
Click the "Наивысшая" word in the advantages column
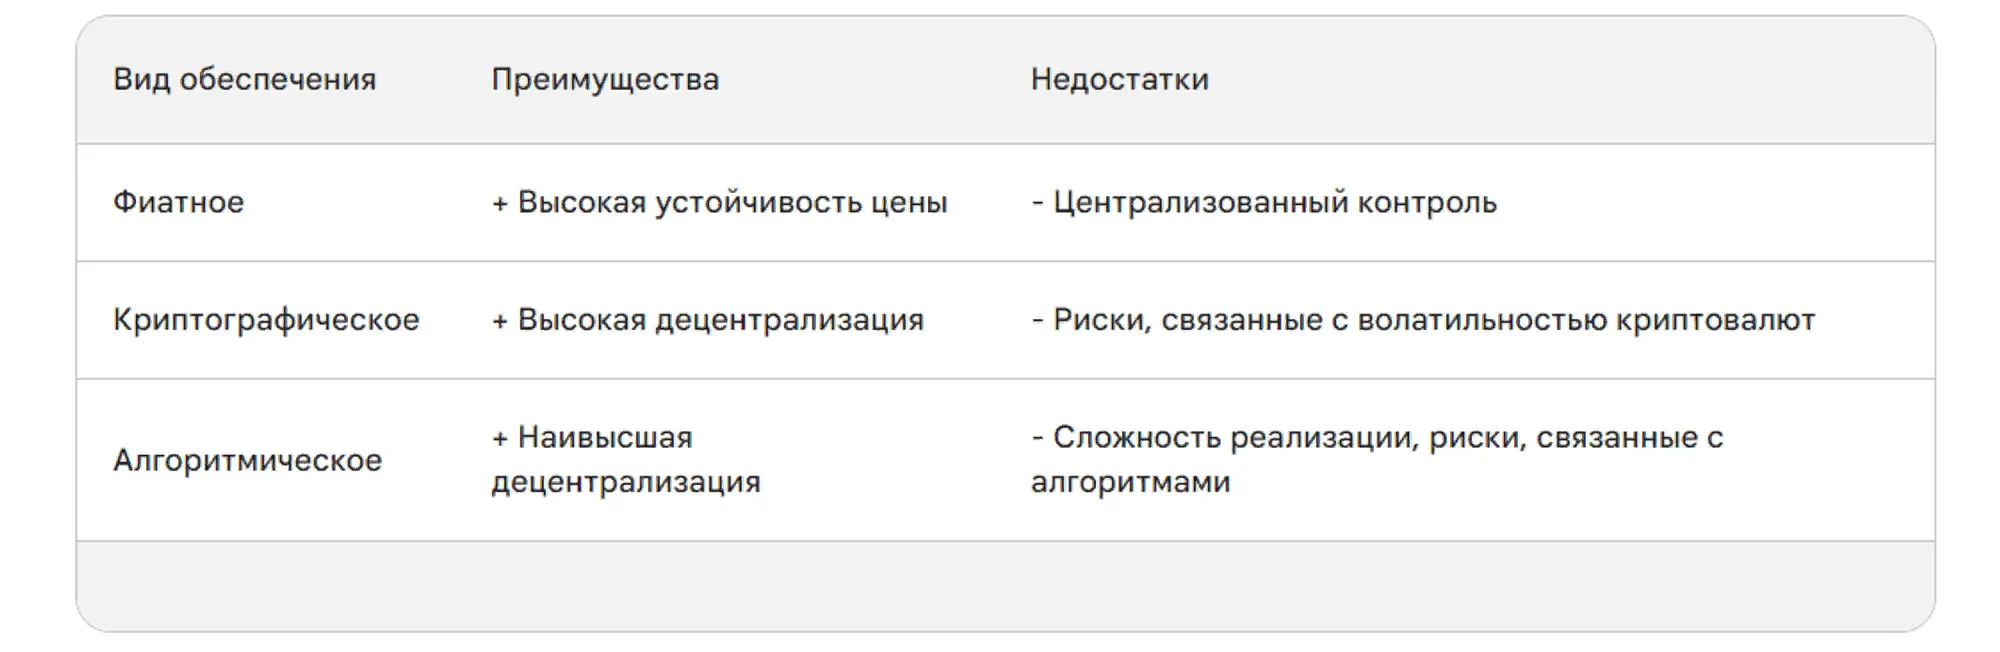tap(605, 438)
